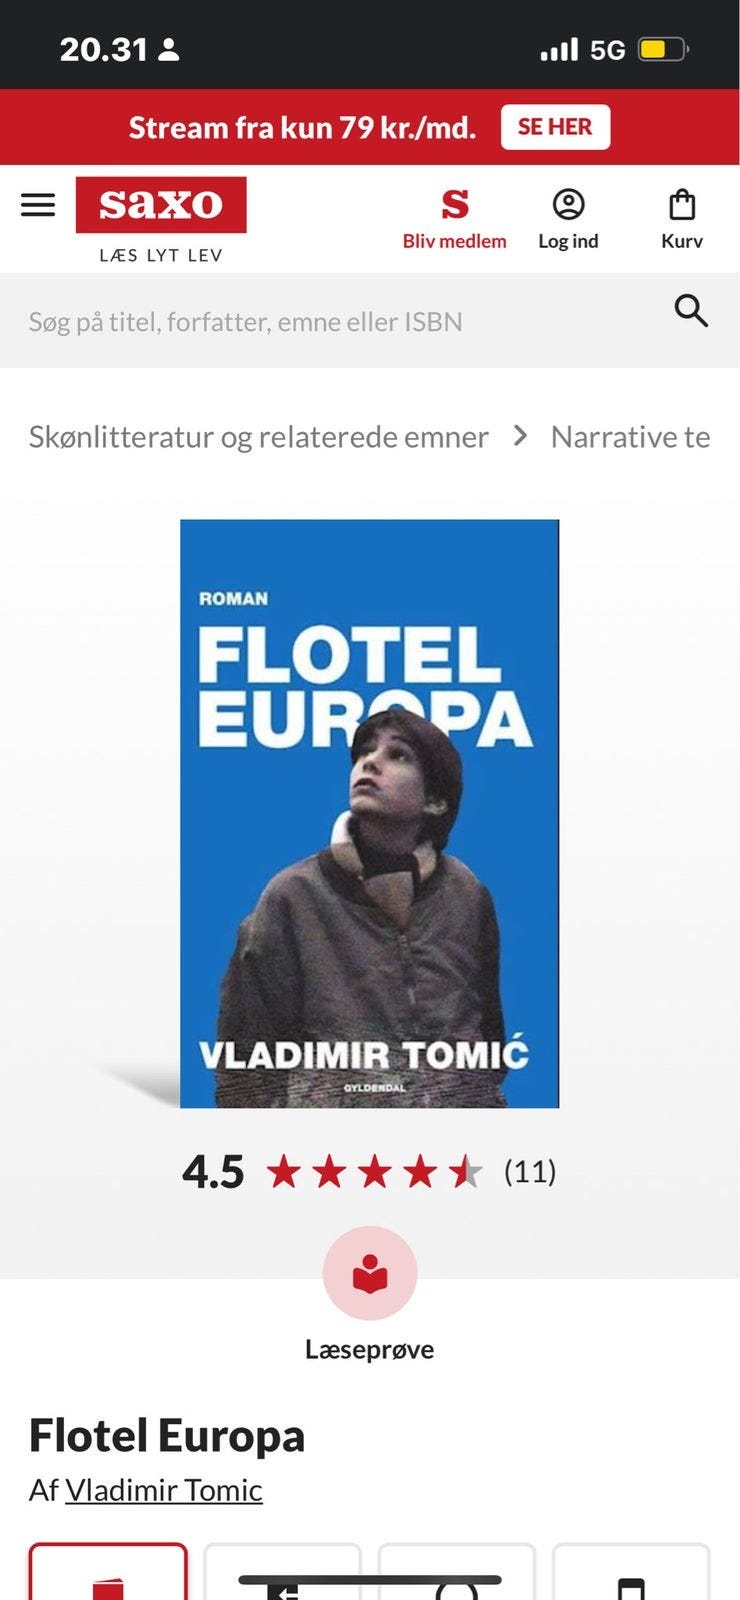Open the hamburger menu
The image size is (740, 1600).
[x=38, y=205]
